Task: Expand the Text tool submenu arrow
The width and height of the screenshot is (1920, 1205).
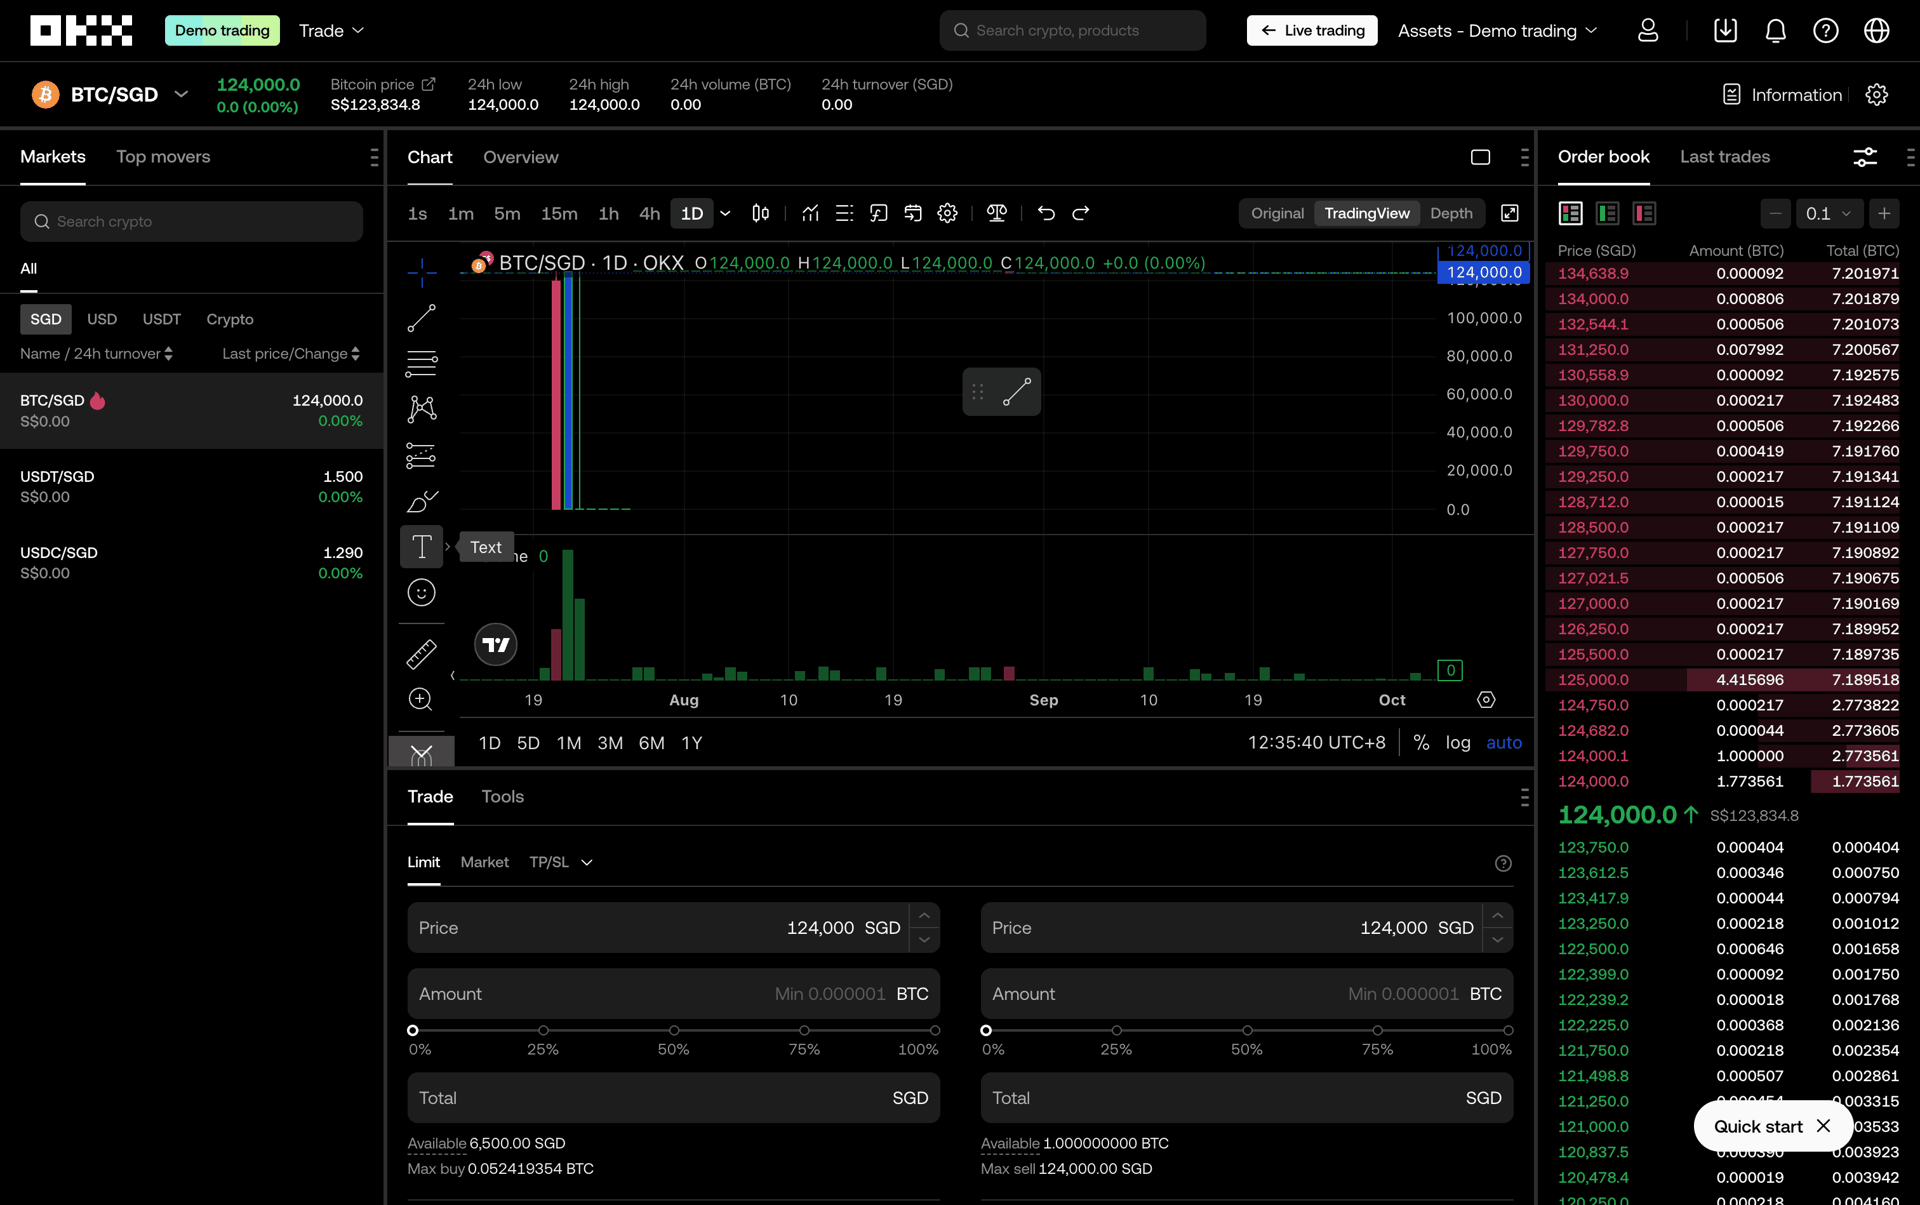Action: (448, 547)
